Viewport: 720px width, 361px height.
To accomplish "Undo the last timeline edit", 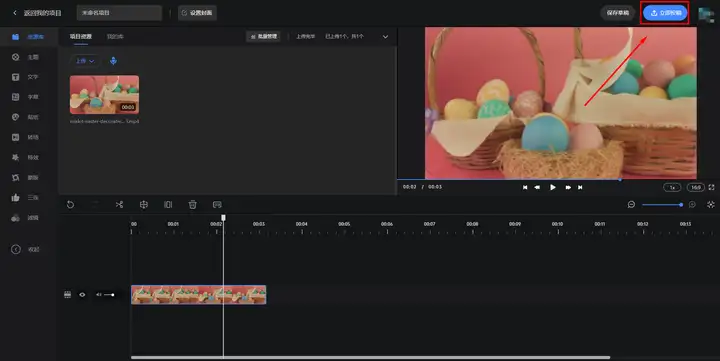I will click(70, 205).
